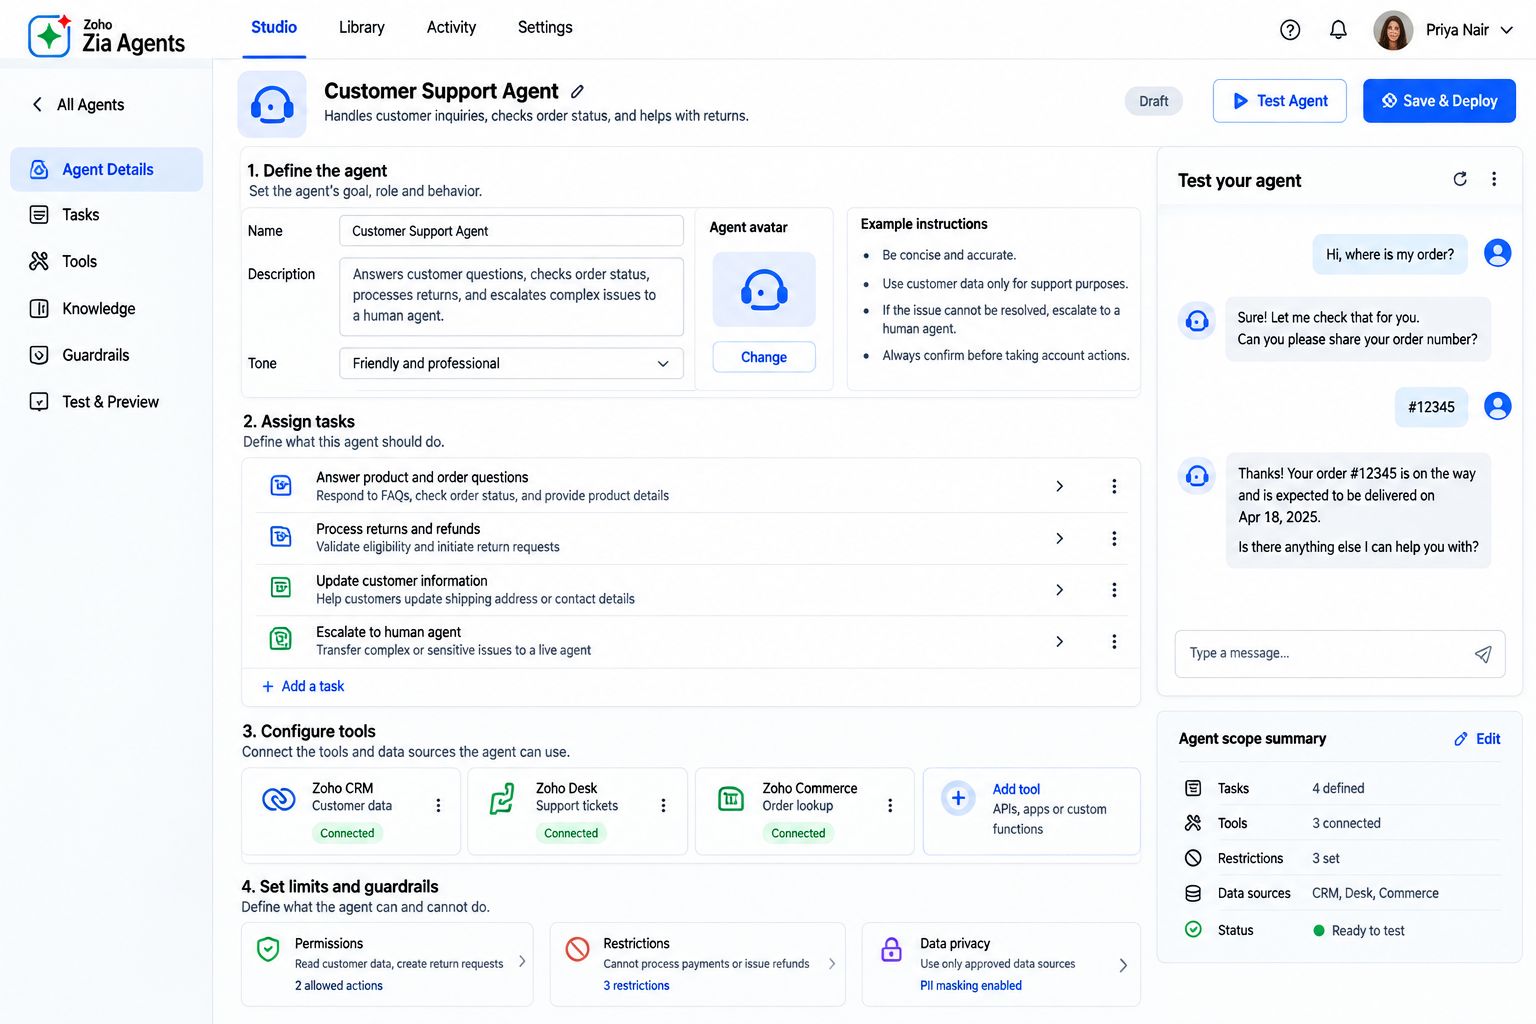Open Tools in the sidebar
The width and height of the screenshot is (1536, 1024).
(106, 262)
